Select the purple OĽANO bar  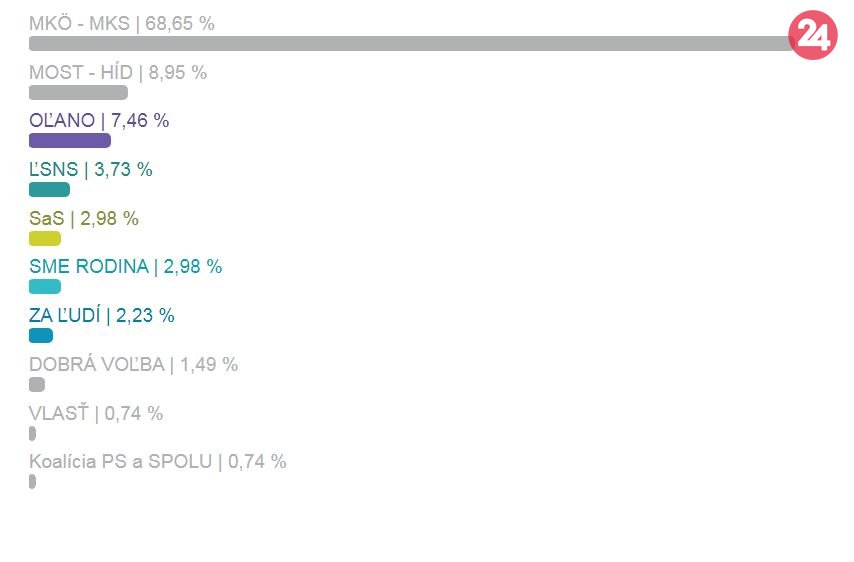(70, 141)
